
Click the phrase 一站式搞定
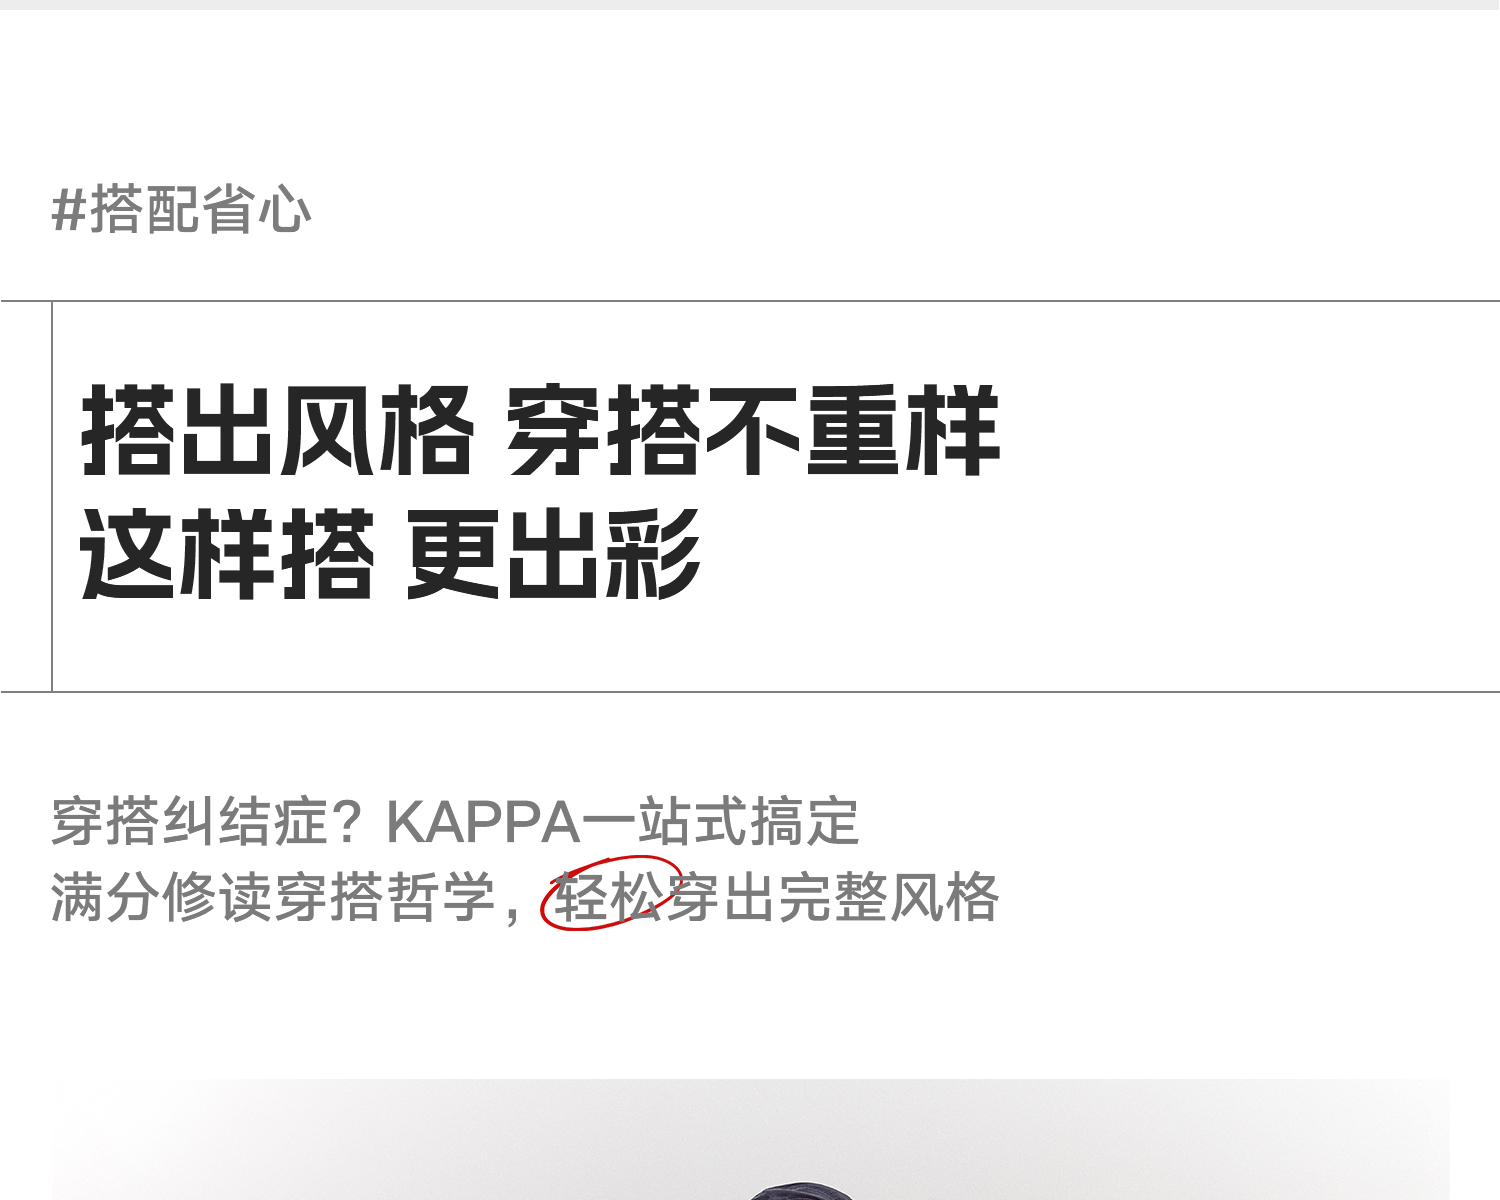coord(720,822)
